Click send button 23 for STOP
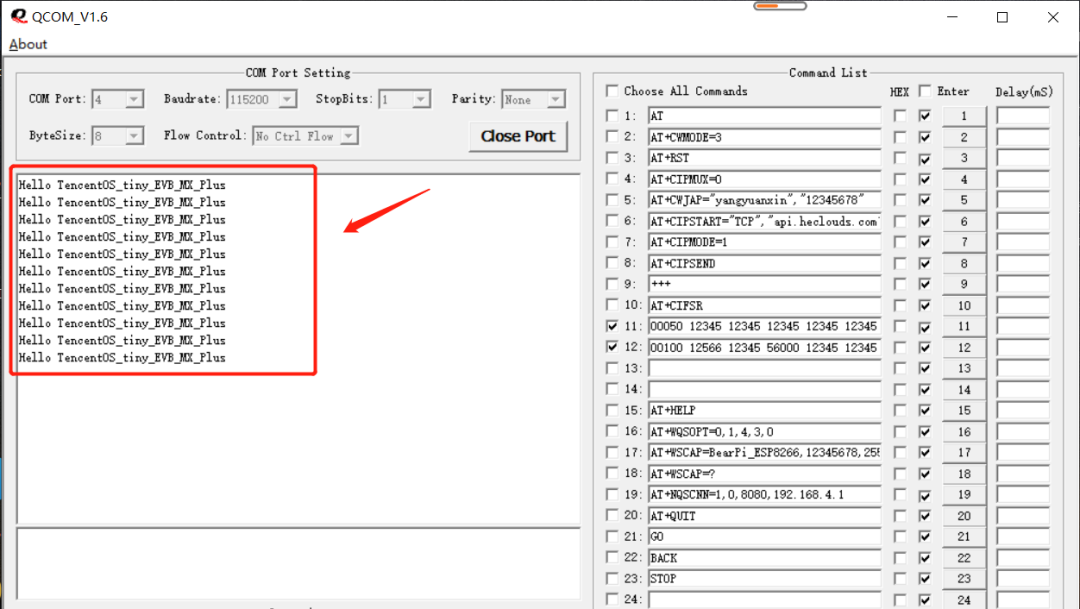Viewport: 1080px width, 609px height. (964, 579)
